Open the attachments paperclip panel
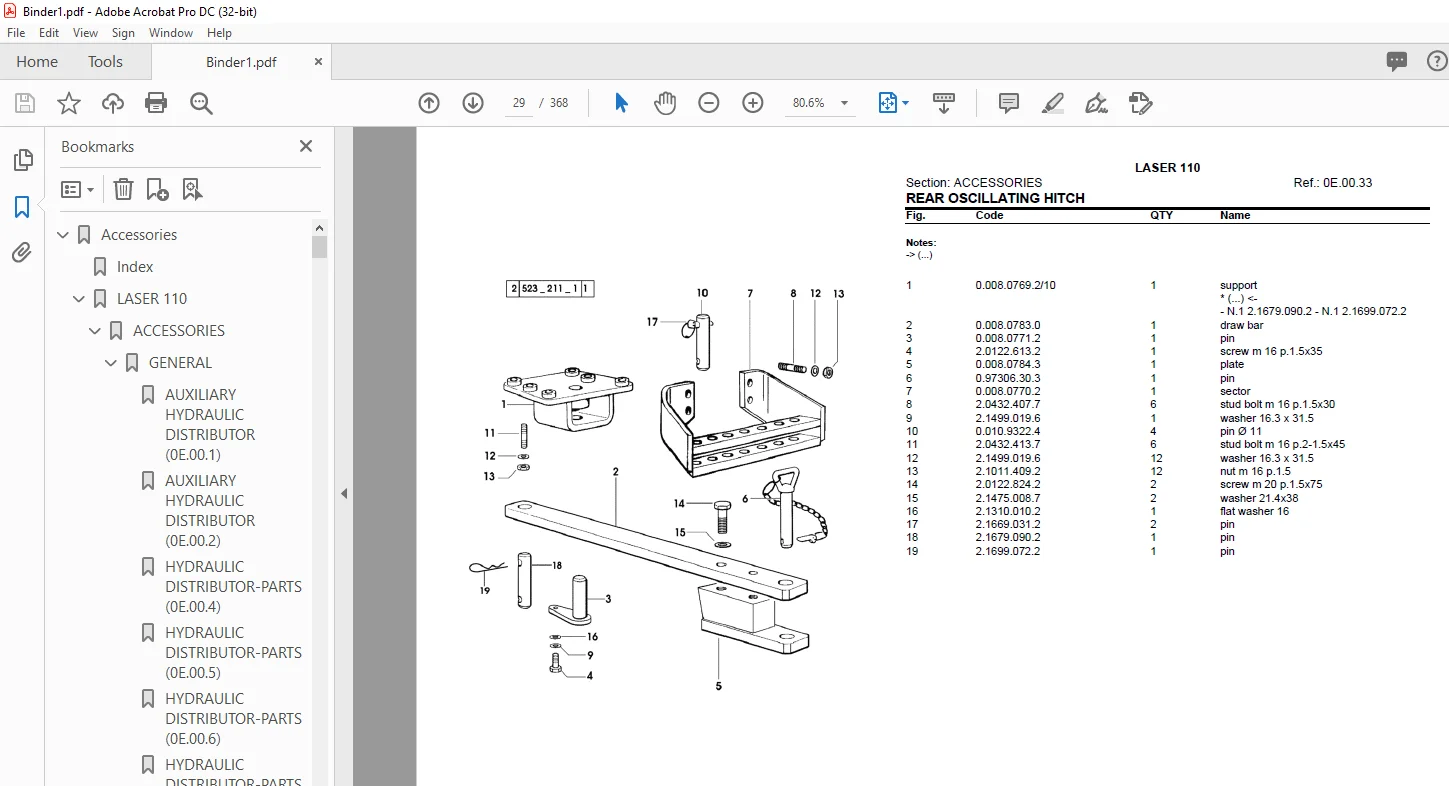 [x=22, y=253]
